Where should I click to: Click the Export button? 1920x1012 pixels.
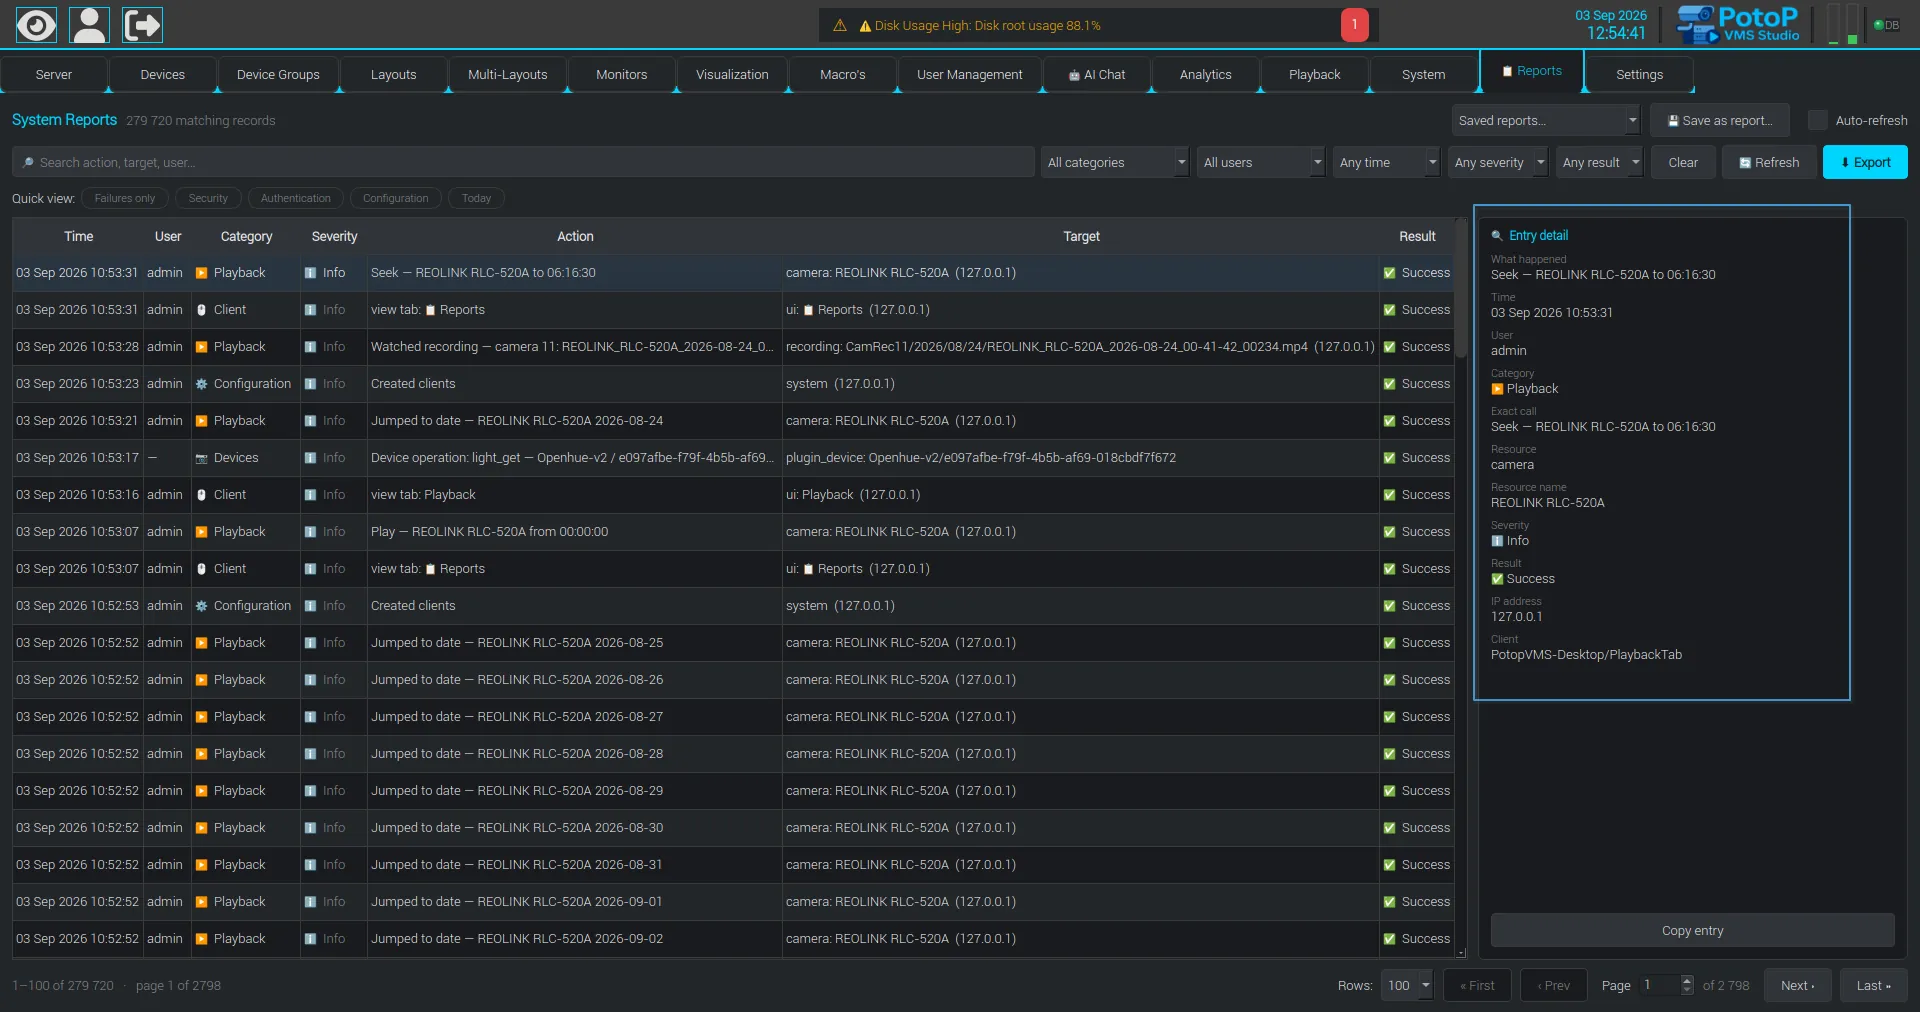1865,162
